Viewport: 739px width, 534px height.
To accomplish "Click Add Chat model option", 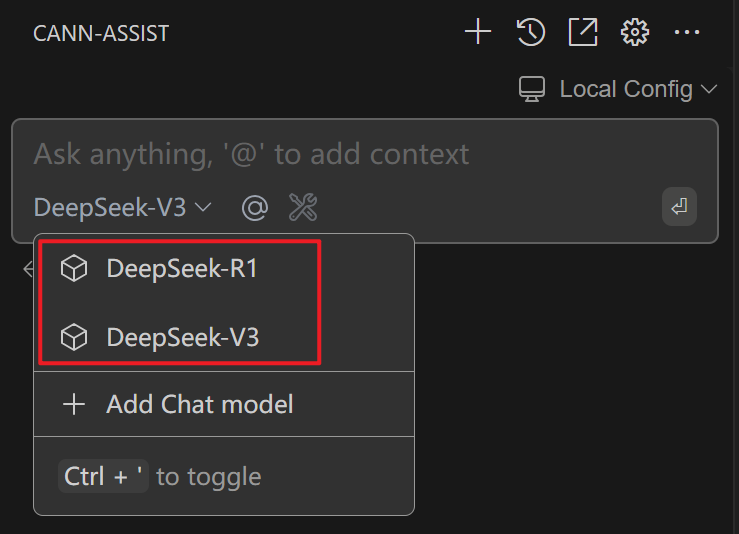I will (x=200, y=404).
